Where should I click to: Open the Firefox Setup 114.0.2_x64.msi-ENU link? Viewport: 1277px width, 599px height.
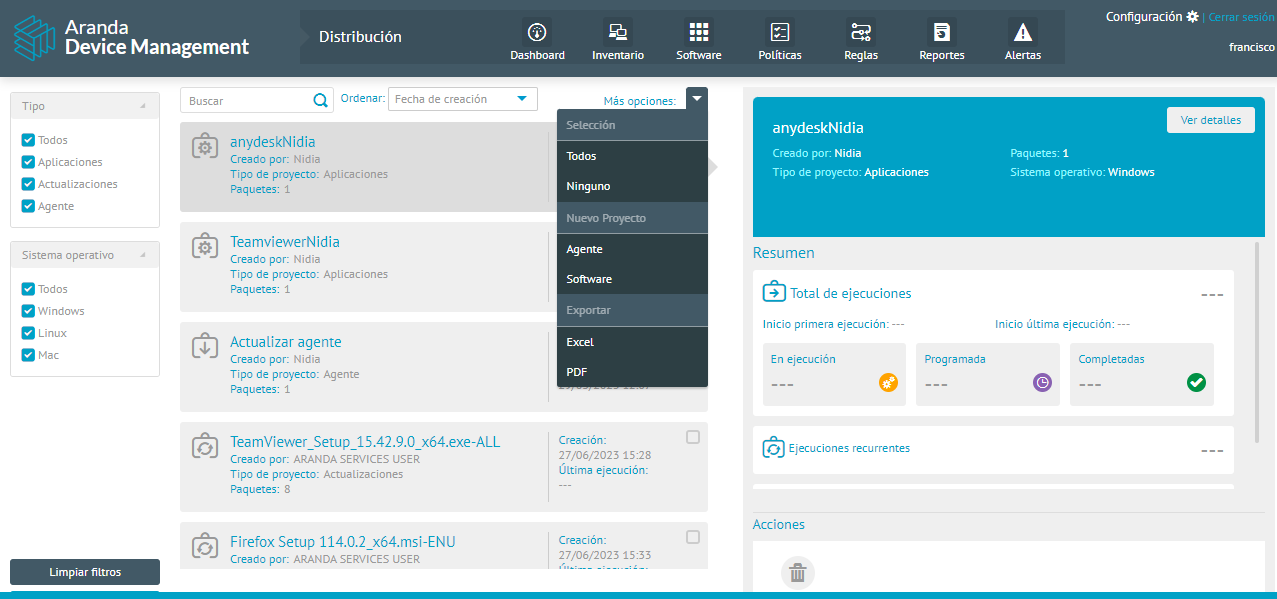(343, 542)
